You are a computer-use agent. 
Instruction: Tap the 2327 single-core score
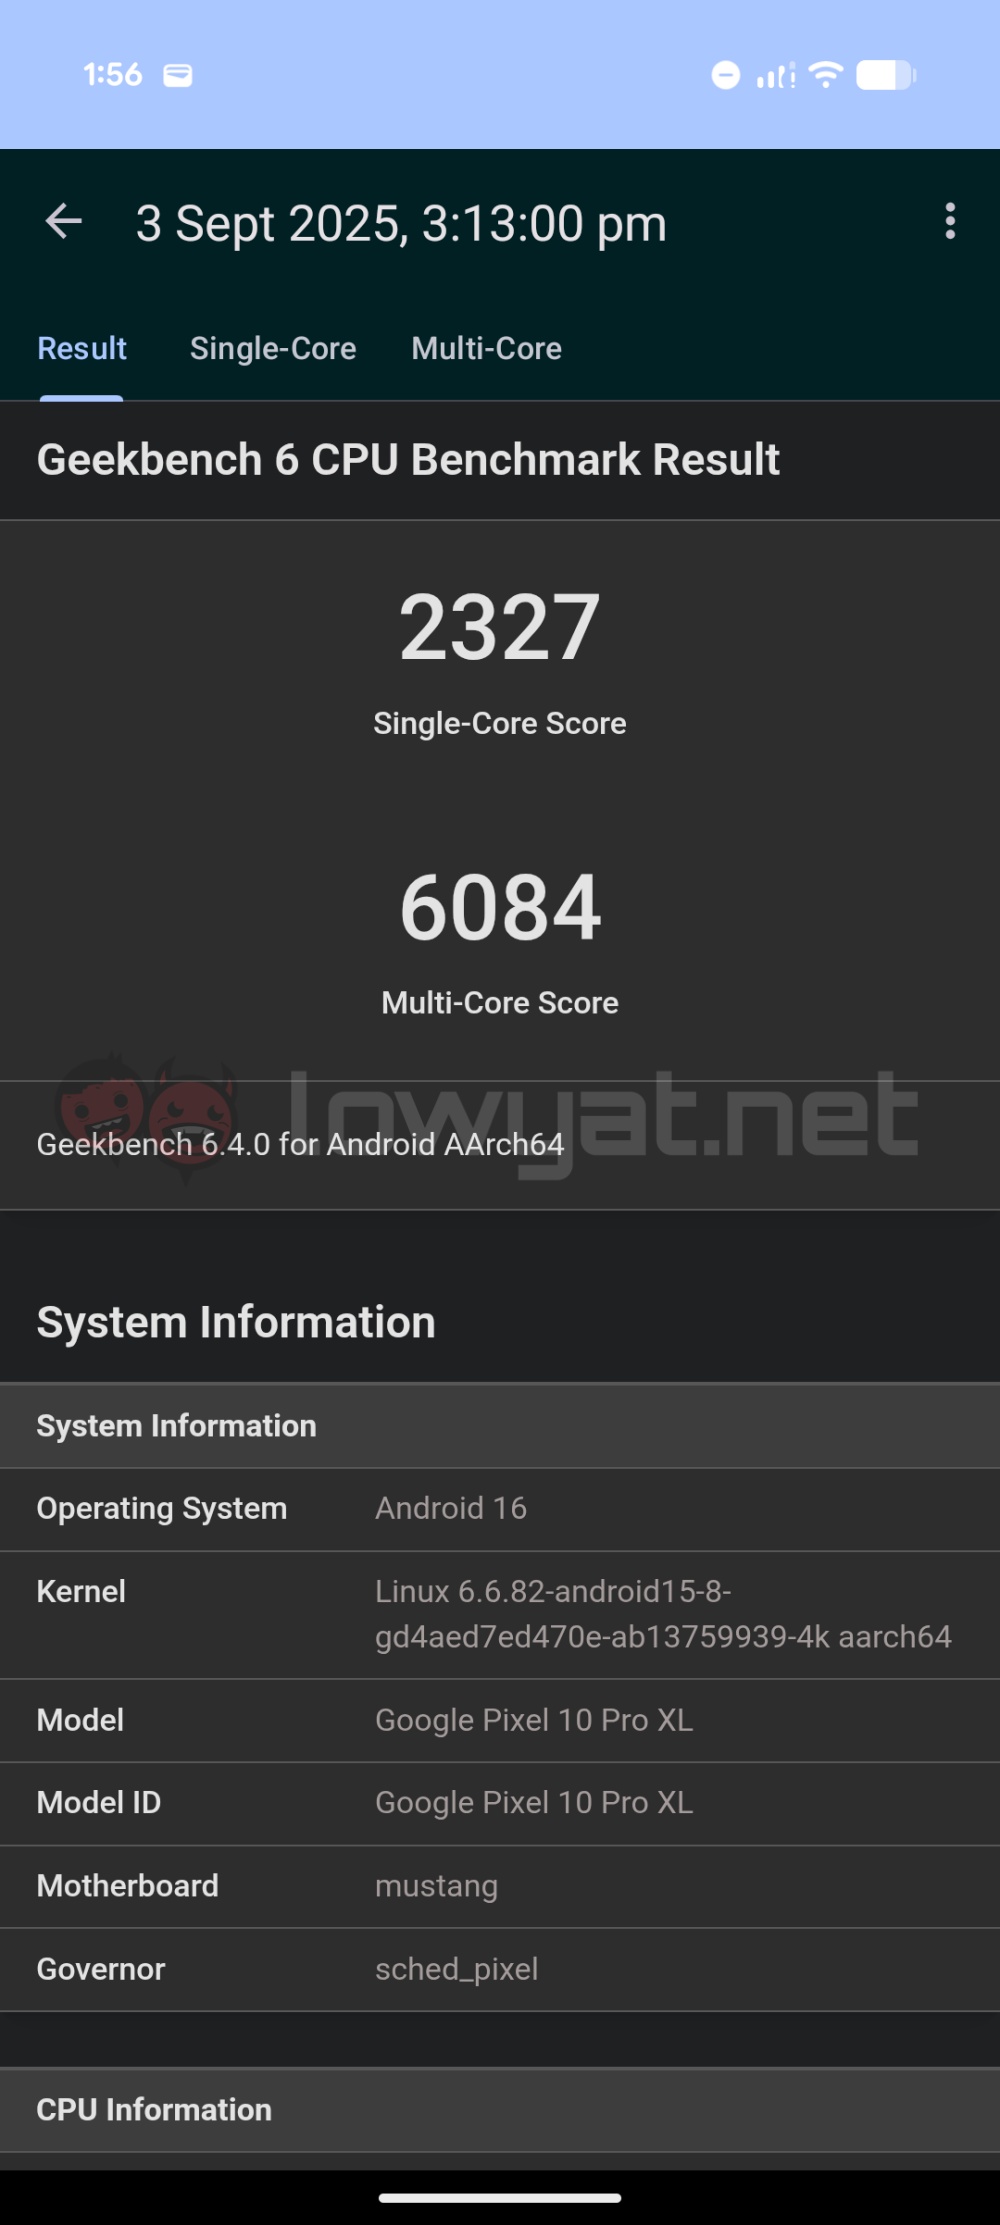pyautogui.click(x=500, y=627)
